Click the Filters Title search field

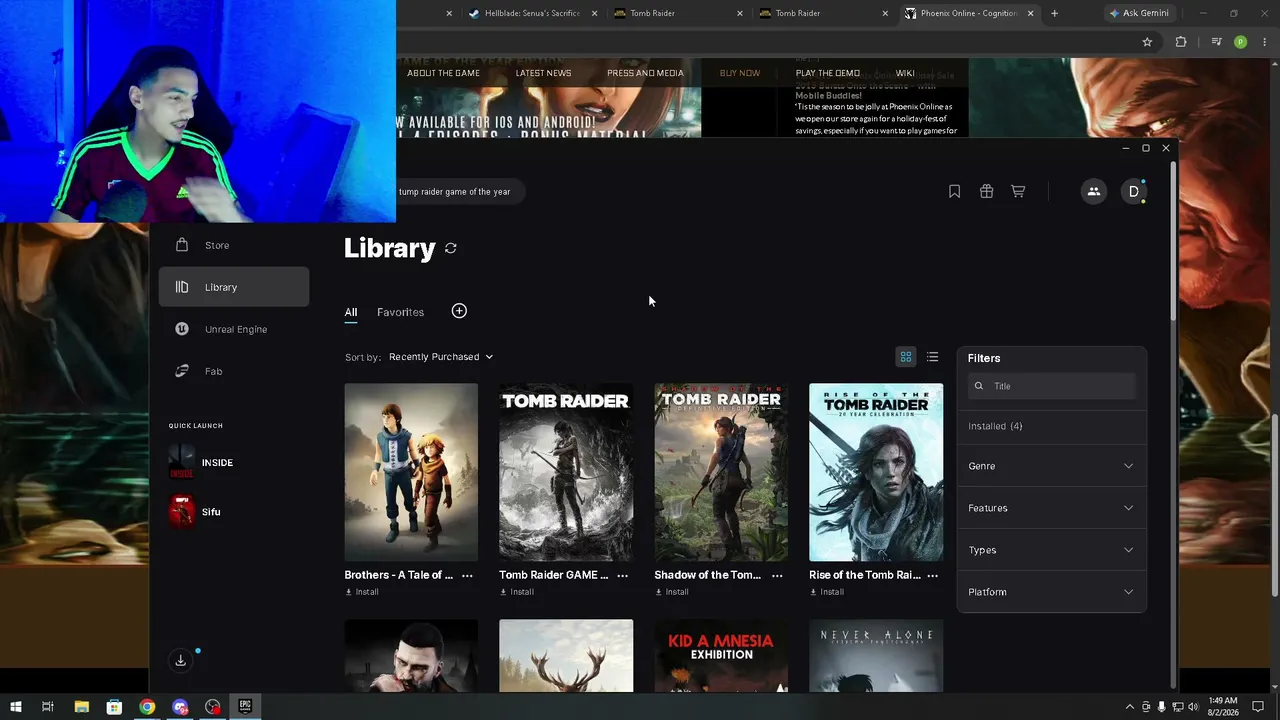[x=1051, y=386]
